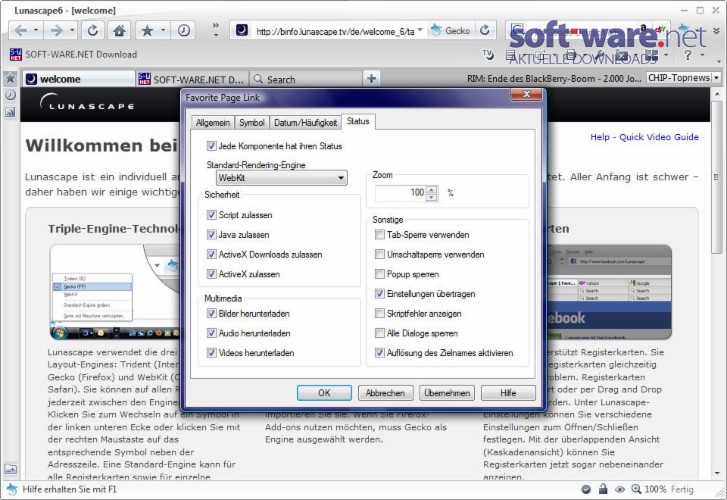Increase zoom with the up spinner arrow
This screenshot has width=727, height=500.
pos(432,189)
